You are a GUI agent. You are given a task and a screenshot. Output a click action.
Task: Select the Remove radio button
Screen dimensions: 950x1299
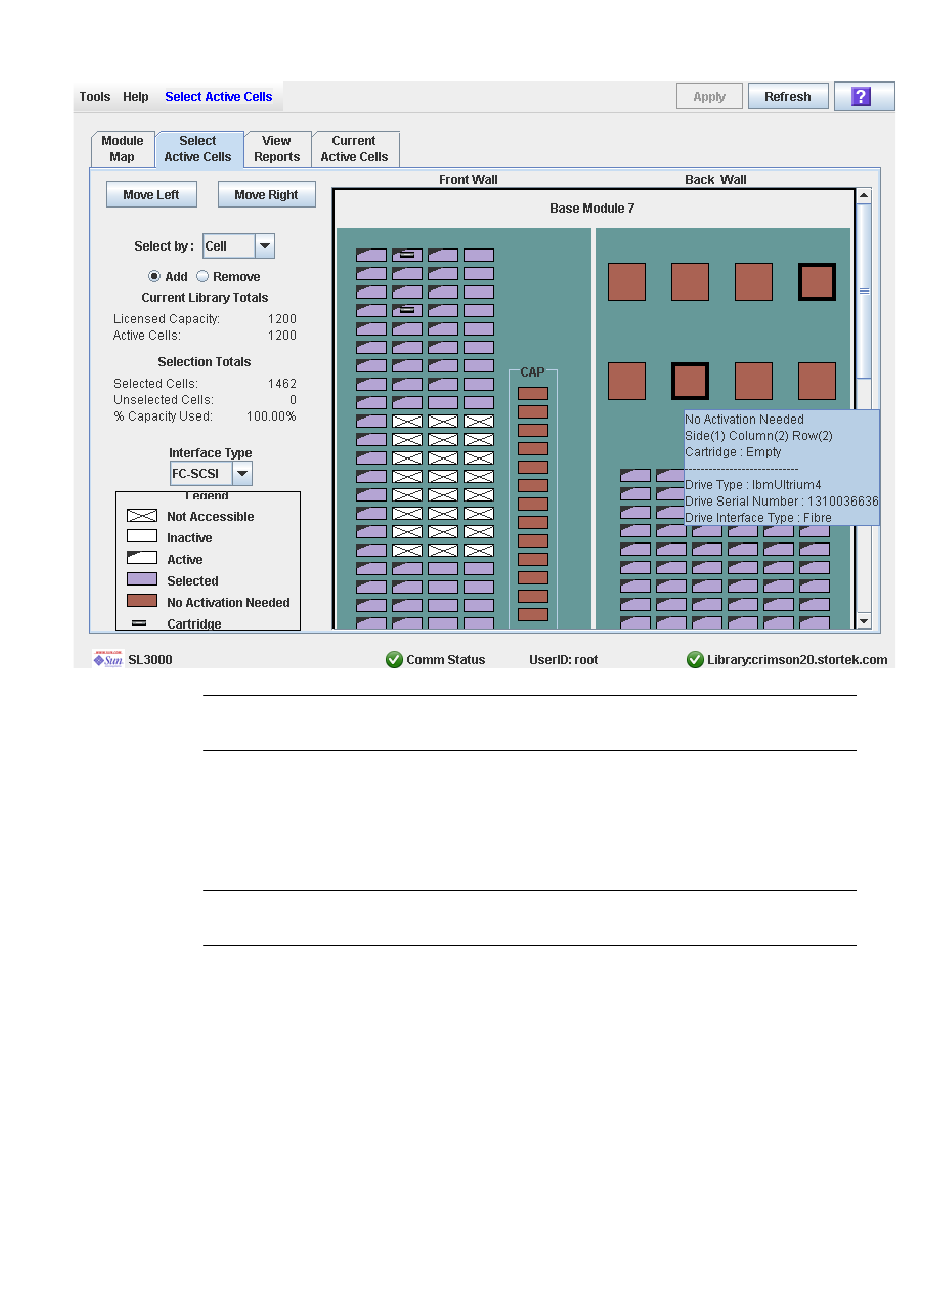coord(203,277)
